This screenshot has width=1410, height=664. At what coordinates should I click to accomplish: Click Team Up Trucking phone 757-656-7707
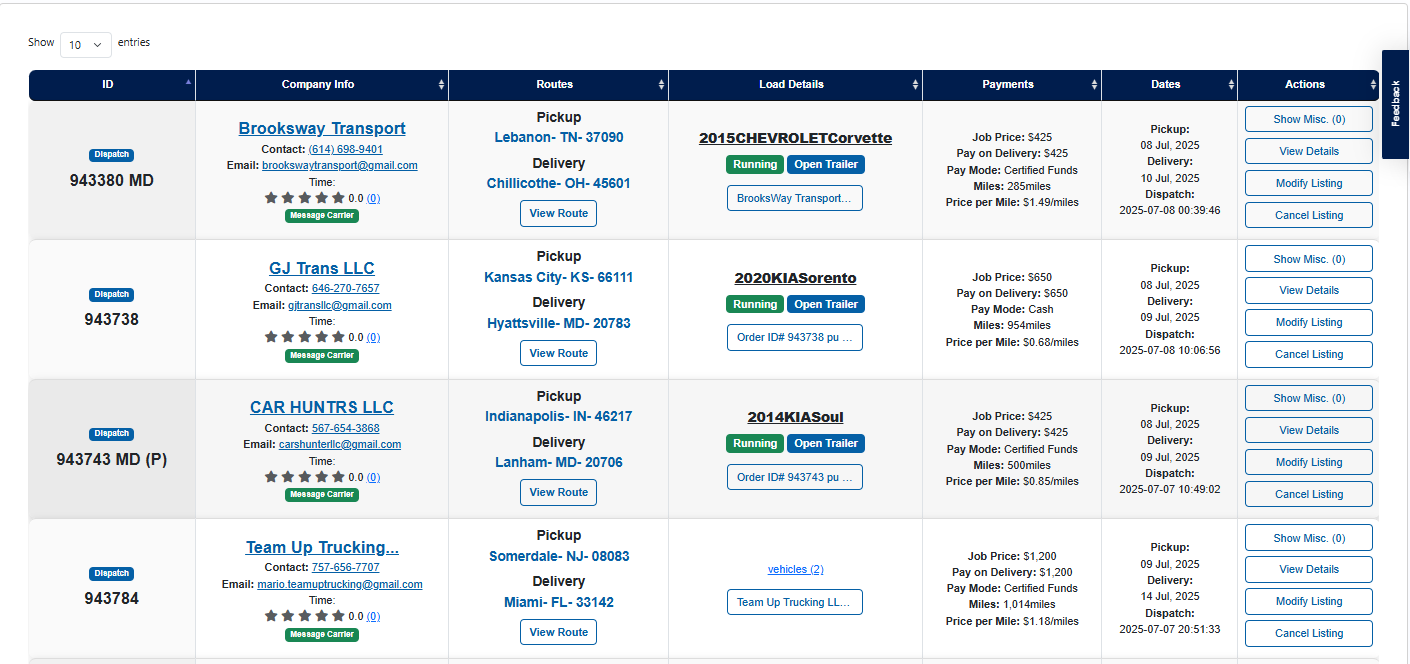coord(346,567)
